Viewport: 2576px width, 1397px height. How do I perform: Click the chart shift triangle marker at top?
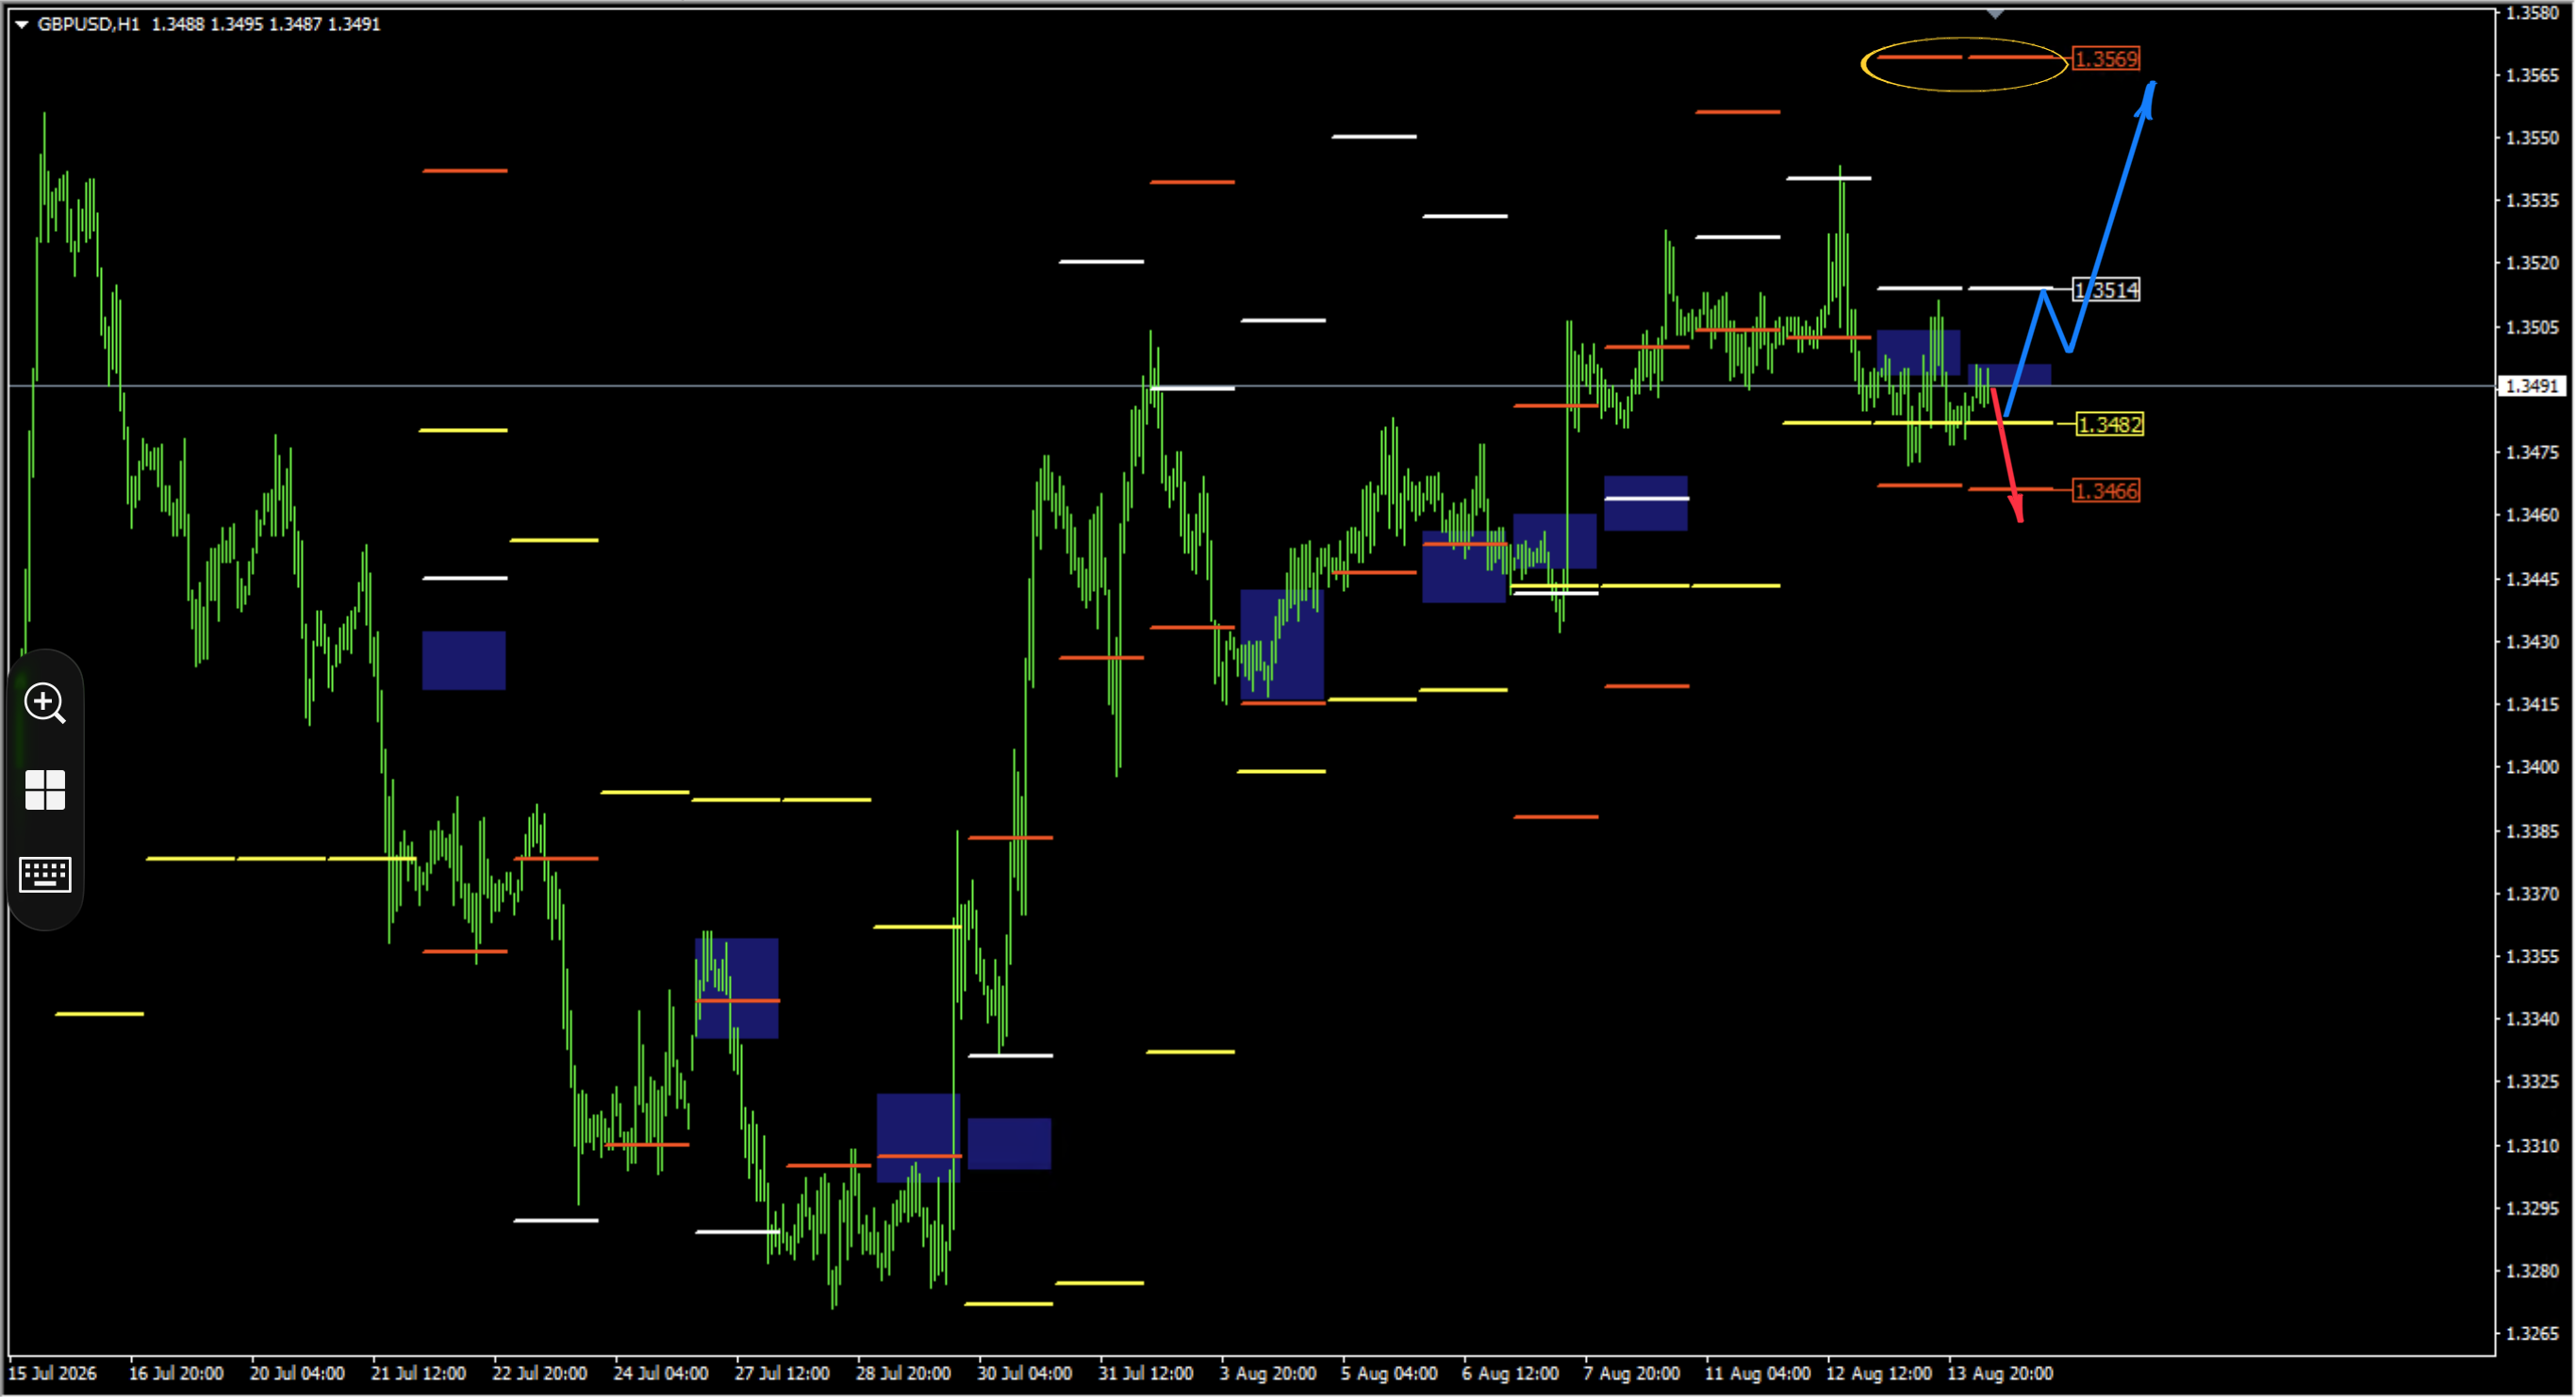(x=1995, y=14)
